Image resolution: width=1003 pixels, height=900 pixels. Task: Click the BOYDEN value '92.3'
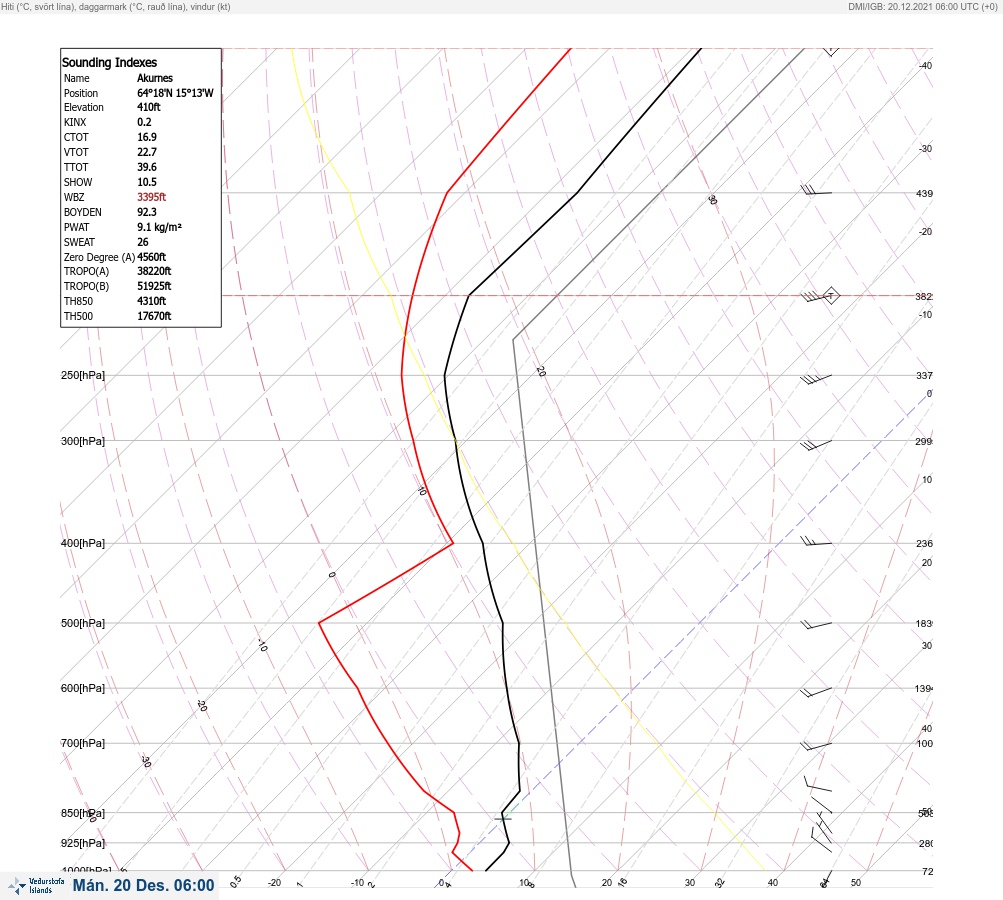pos(146,212)
